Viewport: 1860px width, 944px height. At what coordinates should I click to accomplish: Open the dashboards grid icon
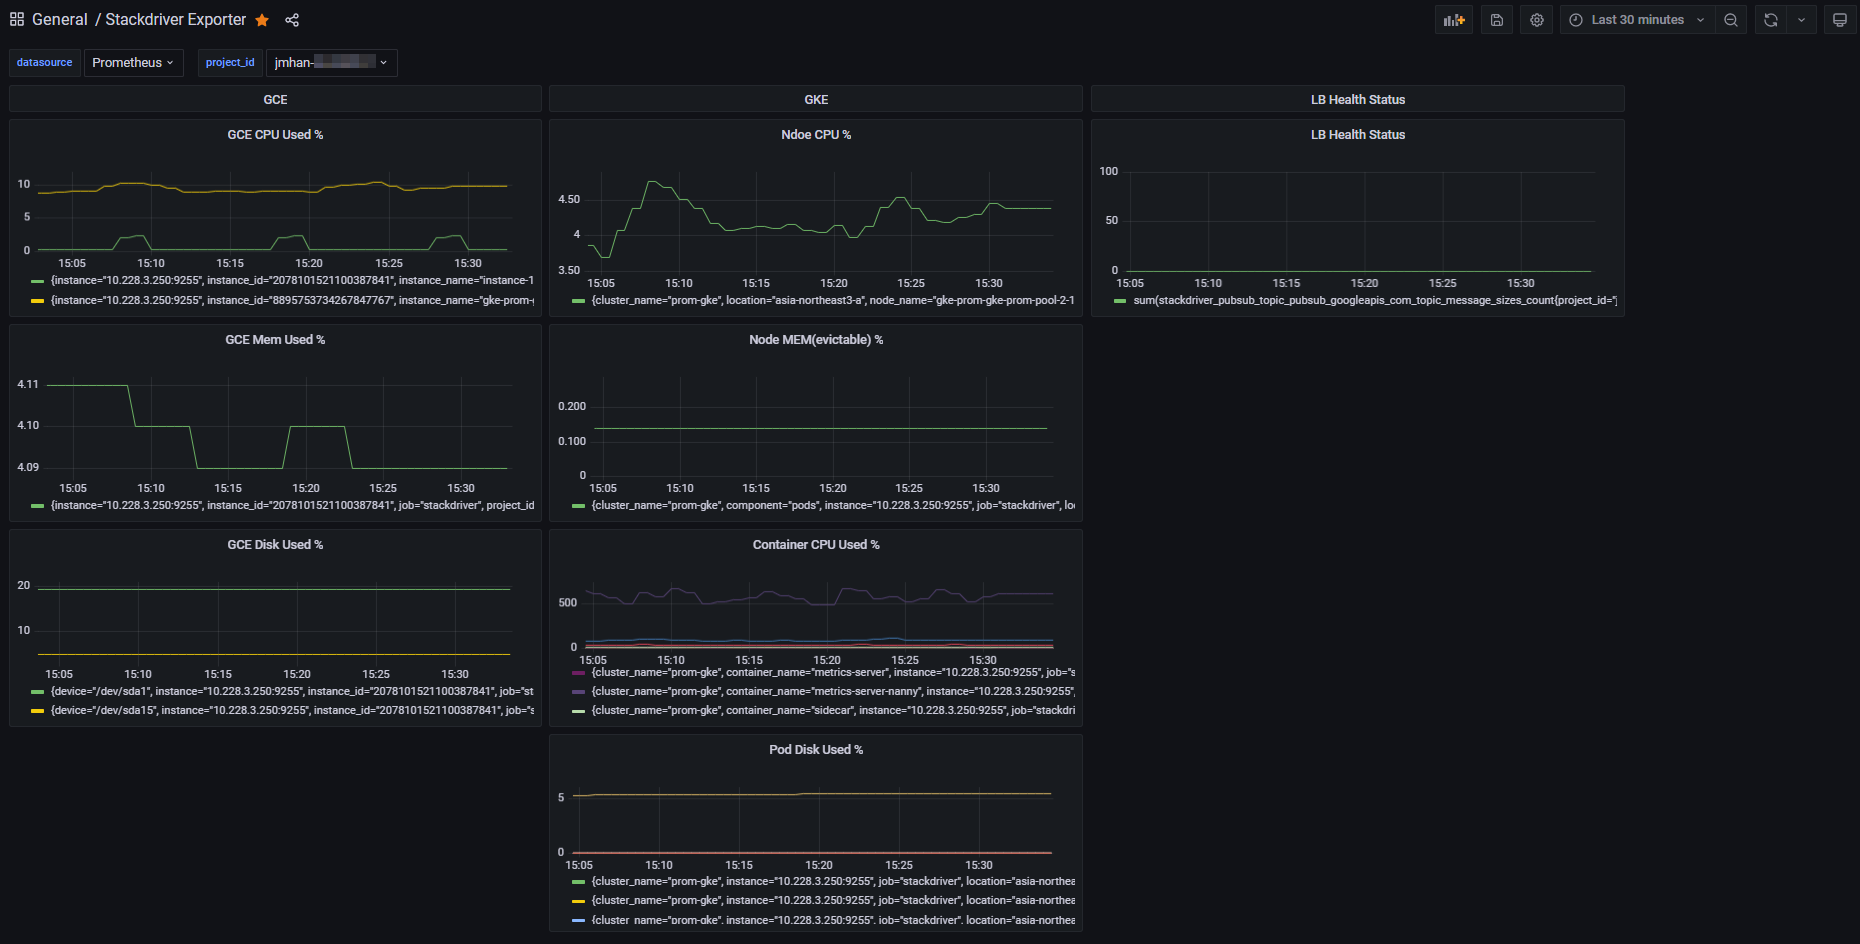click(x=17, y=20)
